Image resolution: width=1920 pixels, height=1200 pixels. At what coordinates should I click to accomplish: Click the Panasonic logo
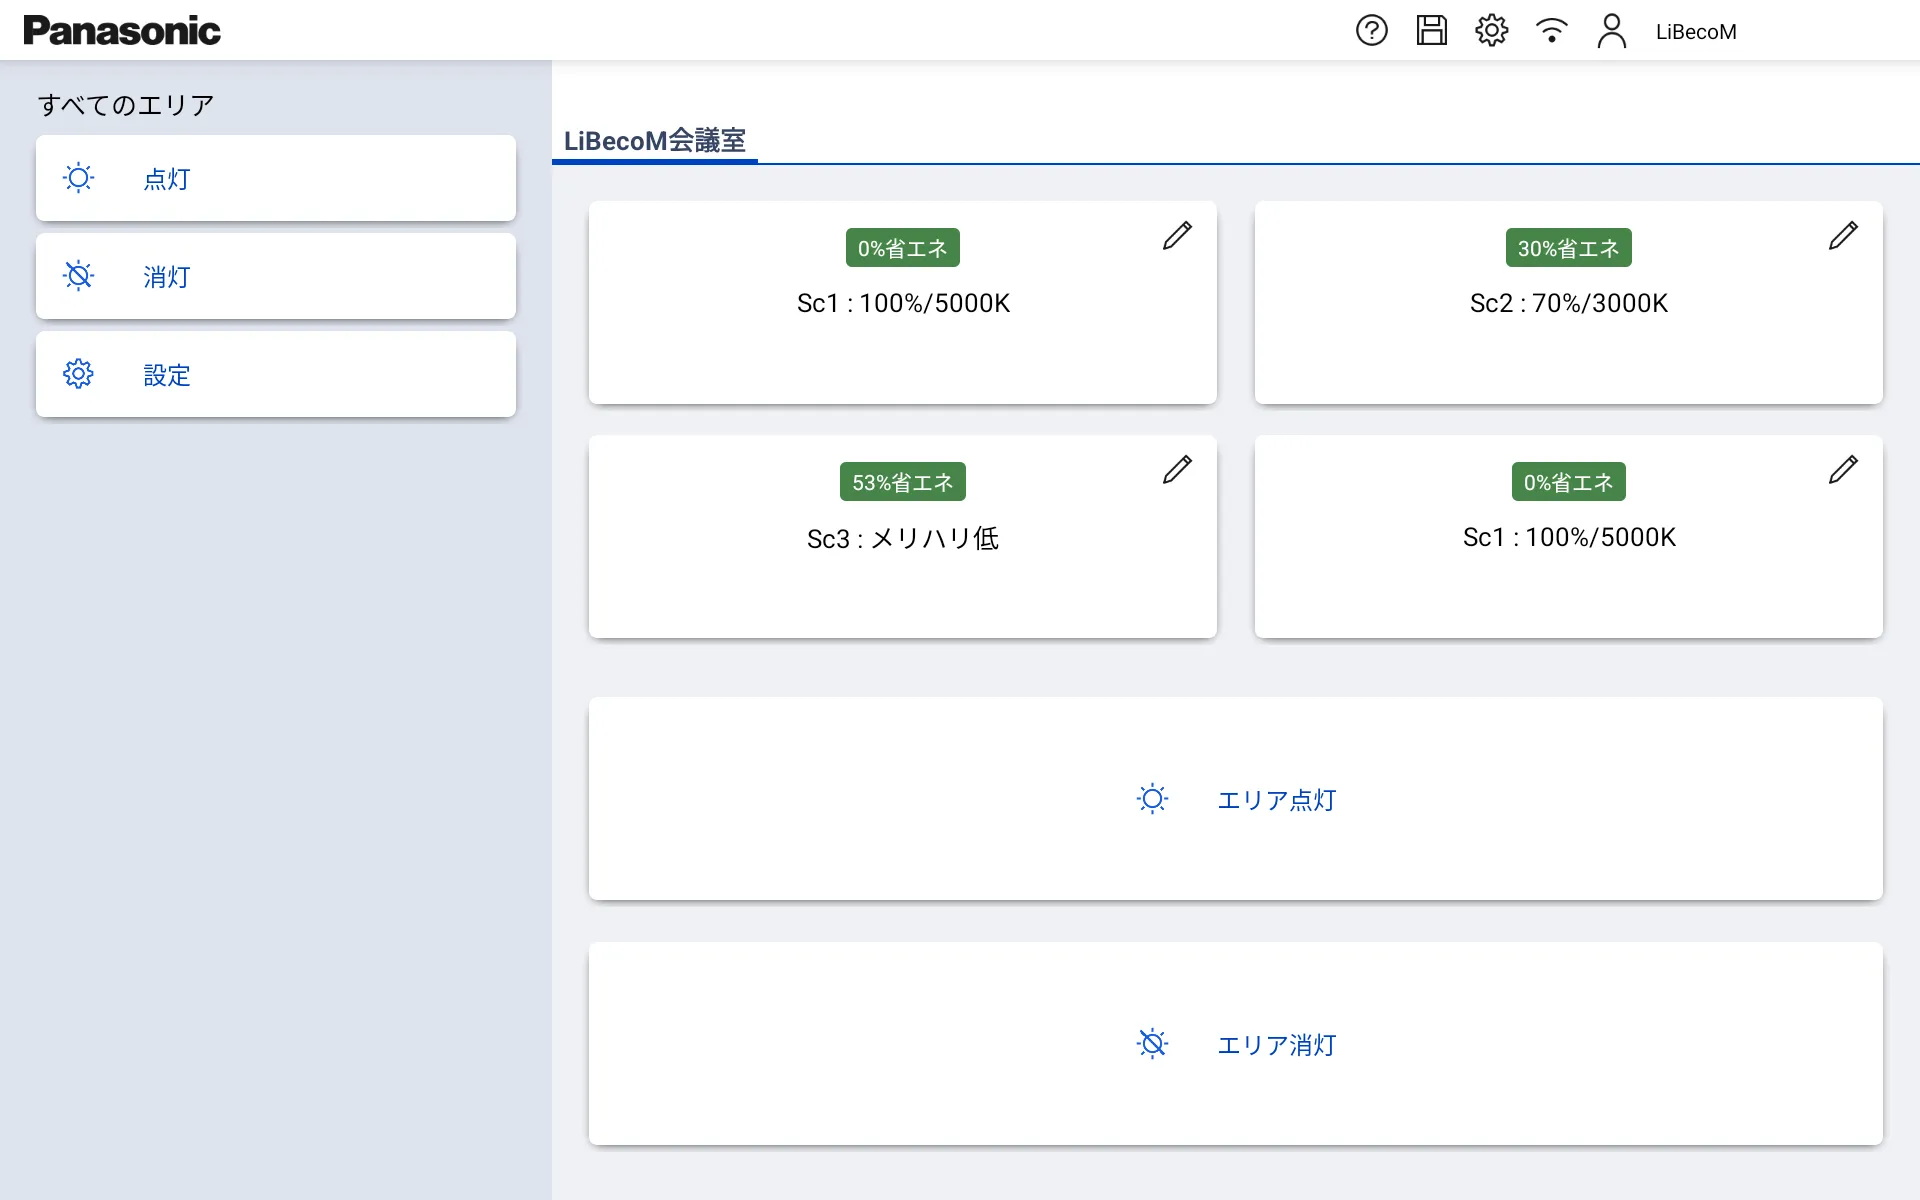pyautogui.click(x=122, y=31)
